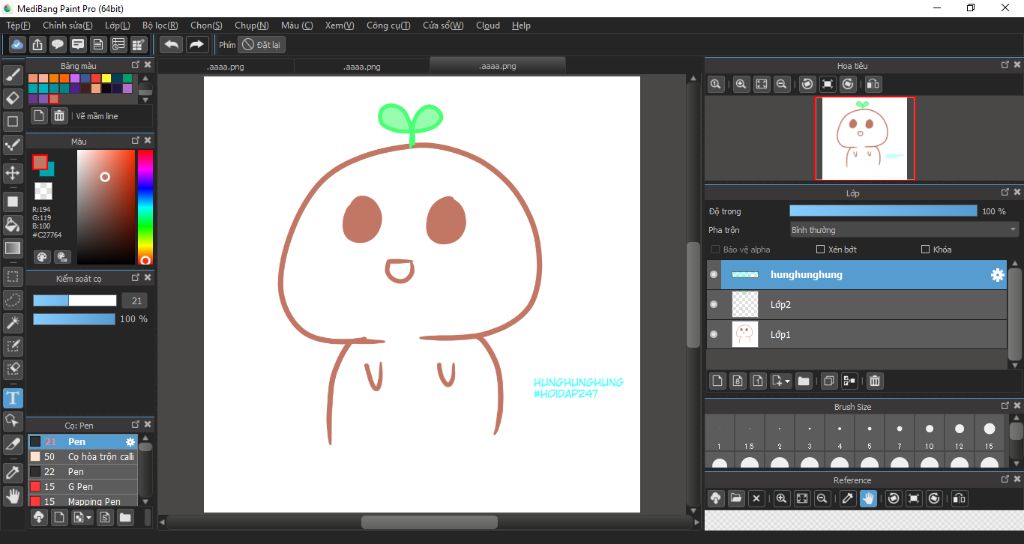Delete palette color with trash icon
This screenshot has height=544, width=1024.
(59, 116)
